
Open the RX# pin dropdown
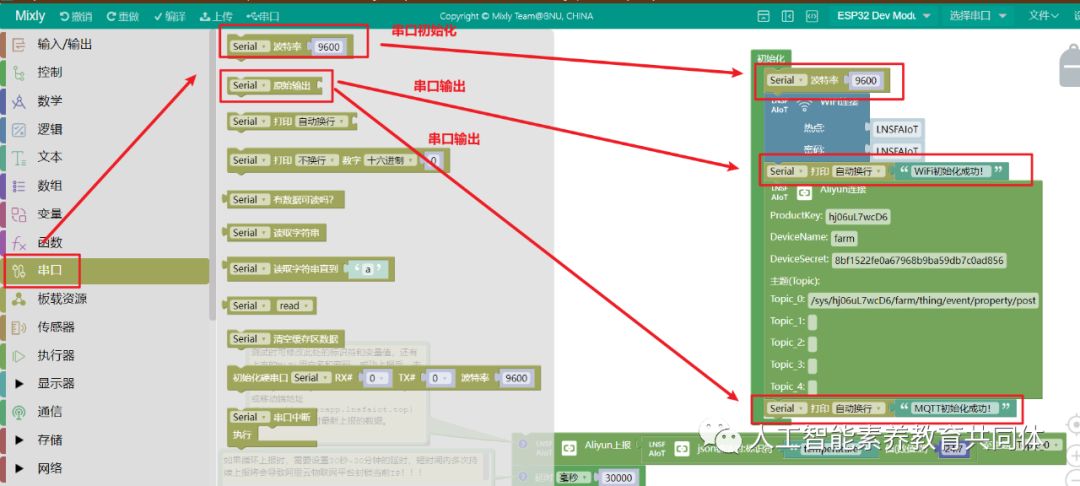click(x=377, y=378)
